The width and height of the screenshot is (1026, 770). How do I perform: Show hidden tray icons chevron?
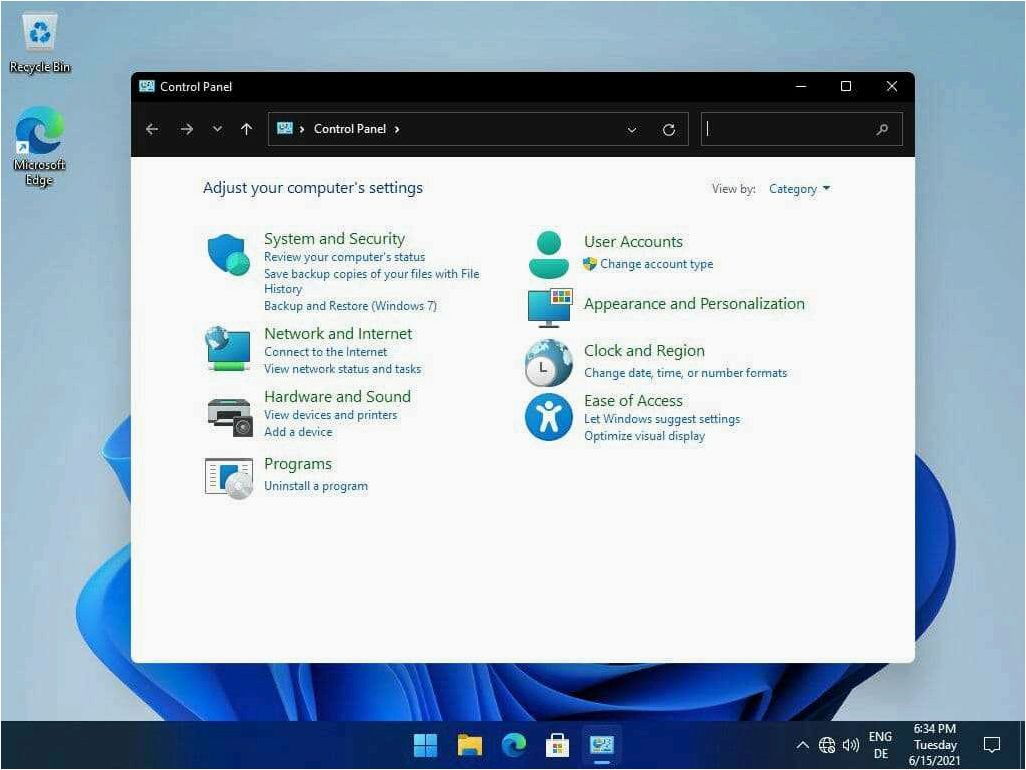802,745
